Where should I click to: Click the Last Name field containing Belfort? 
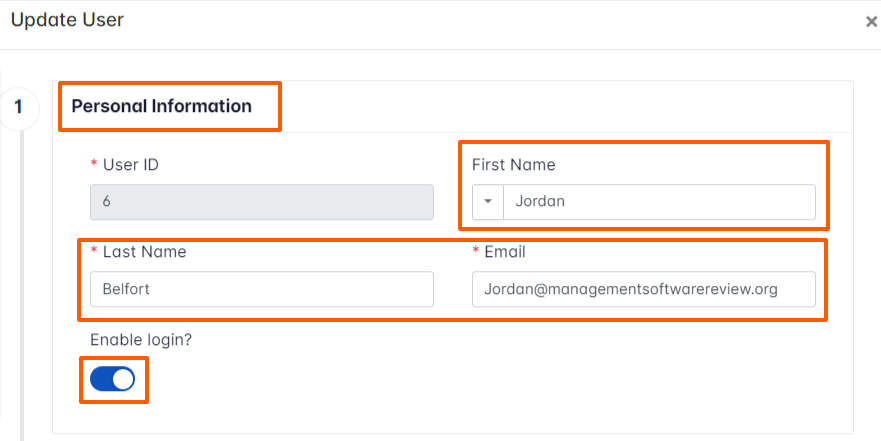(261, 290)
